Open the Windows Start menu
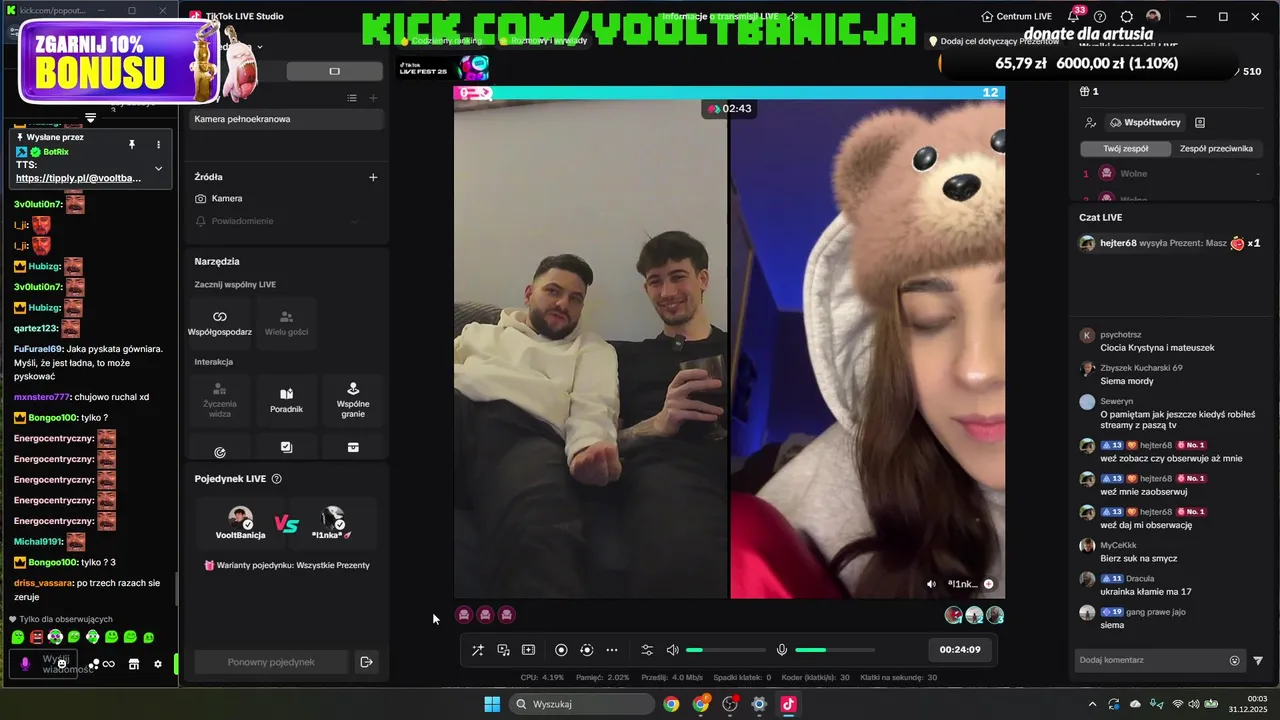 tap(492, 704)
